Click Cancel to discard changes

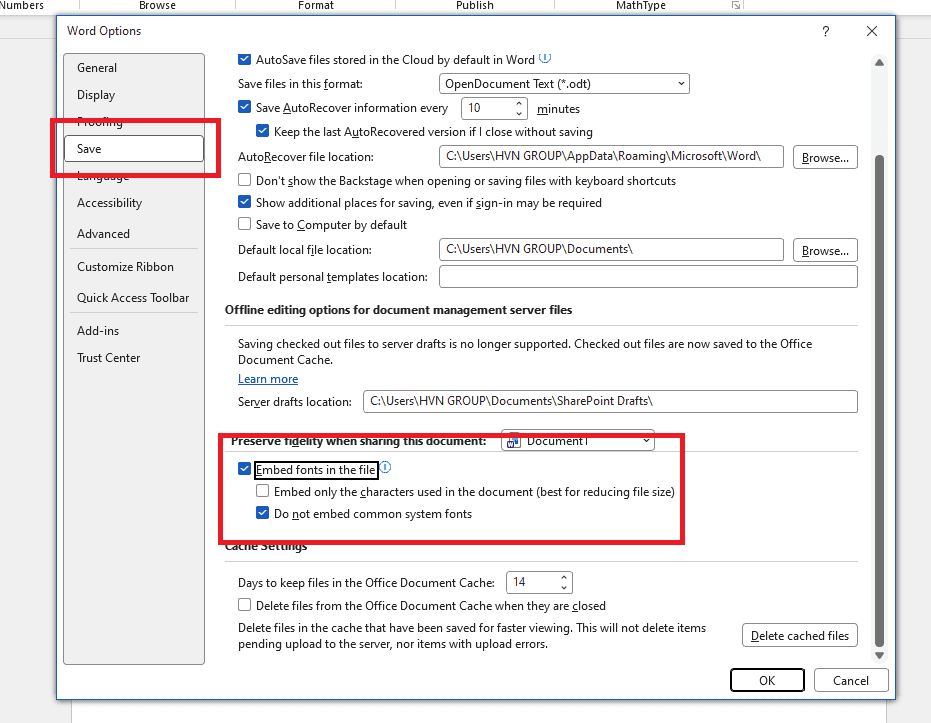(x=851, y=680)
